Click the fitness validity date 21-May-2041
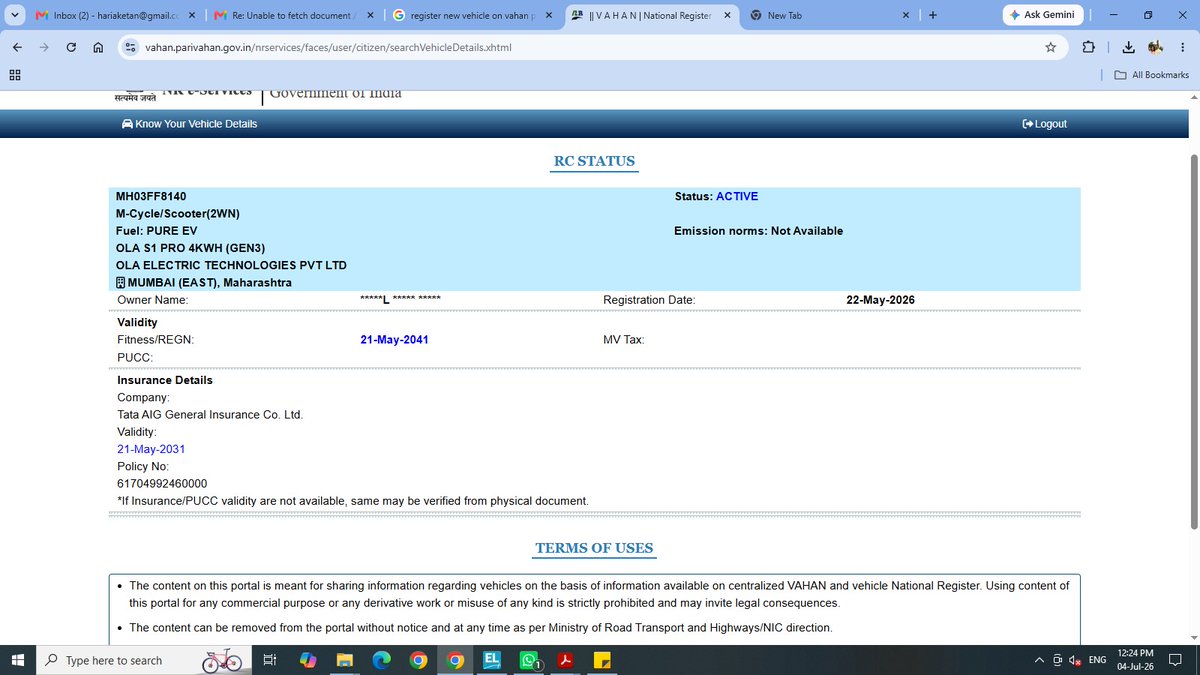The width and height of the screenshot is (1200, 675). (394, 340)
